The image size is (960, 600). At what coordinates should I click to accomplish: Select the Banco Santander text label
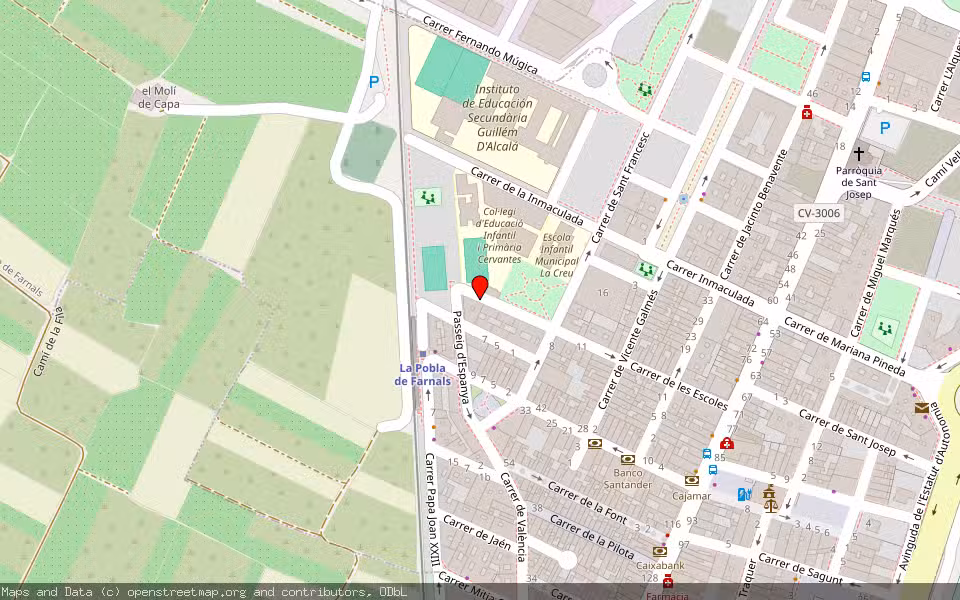(x=628, y=478)
